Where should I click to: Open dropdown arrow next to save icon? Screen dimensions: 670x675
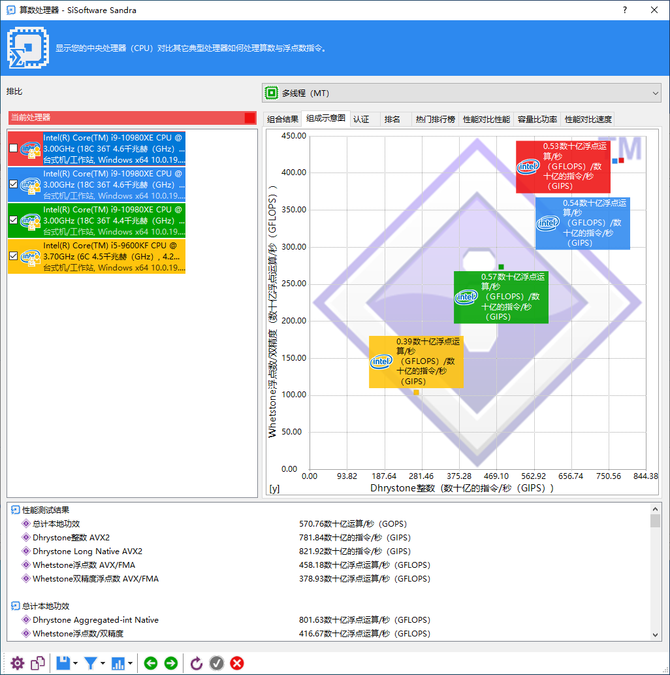[x=76, y=663]
